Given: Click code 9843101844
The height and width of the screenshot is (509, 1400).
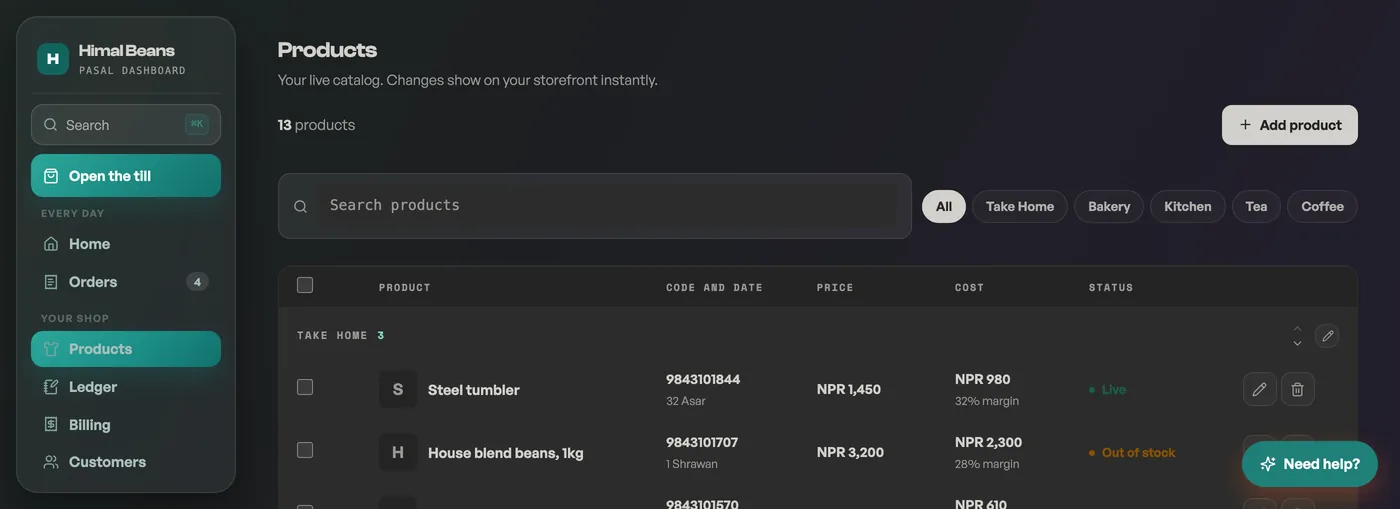Looking at the screenshot, I should tap(703, 379).
